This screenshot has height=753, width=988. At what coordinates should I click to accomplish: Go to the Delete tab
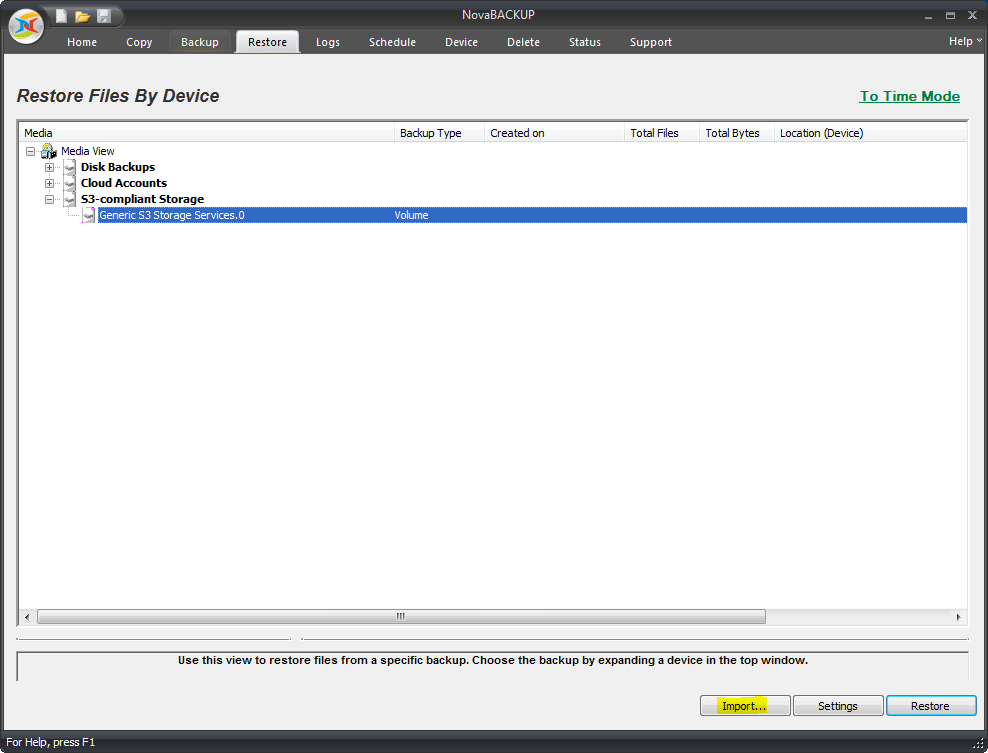tap(524, 42)
